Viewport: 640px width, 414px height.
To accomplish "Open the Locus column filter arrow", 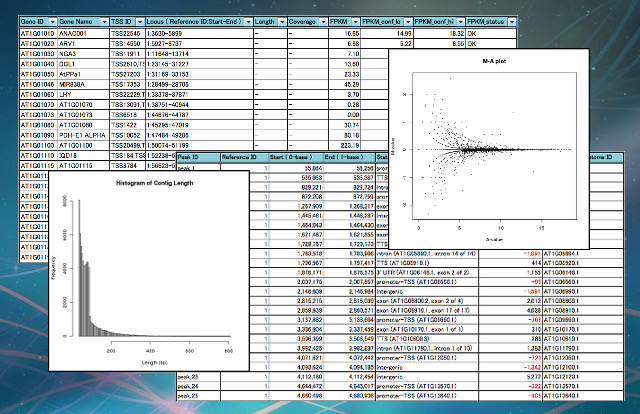I will [248, 22].
